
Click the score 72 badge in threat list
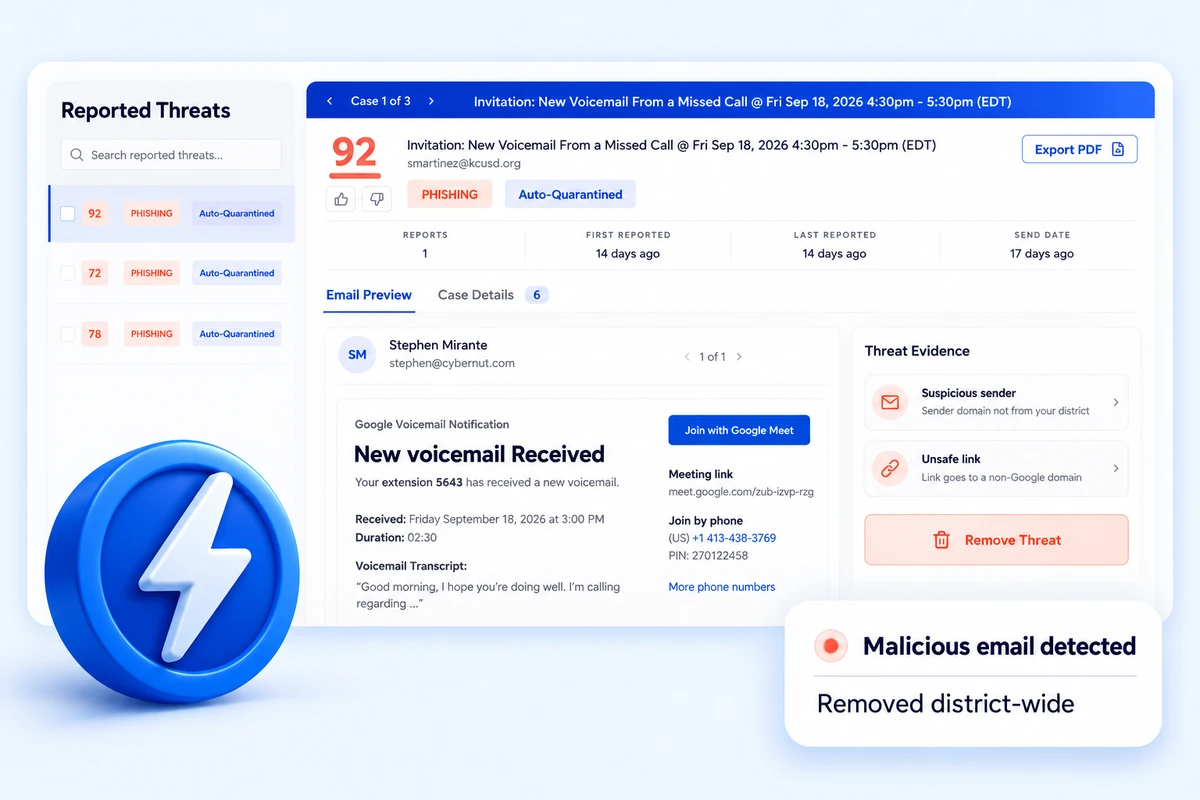point(95,273)
